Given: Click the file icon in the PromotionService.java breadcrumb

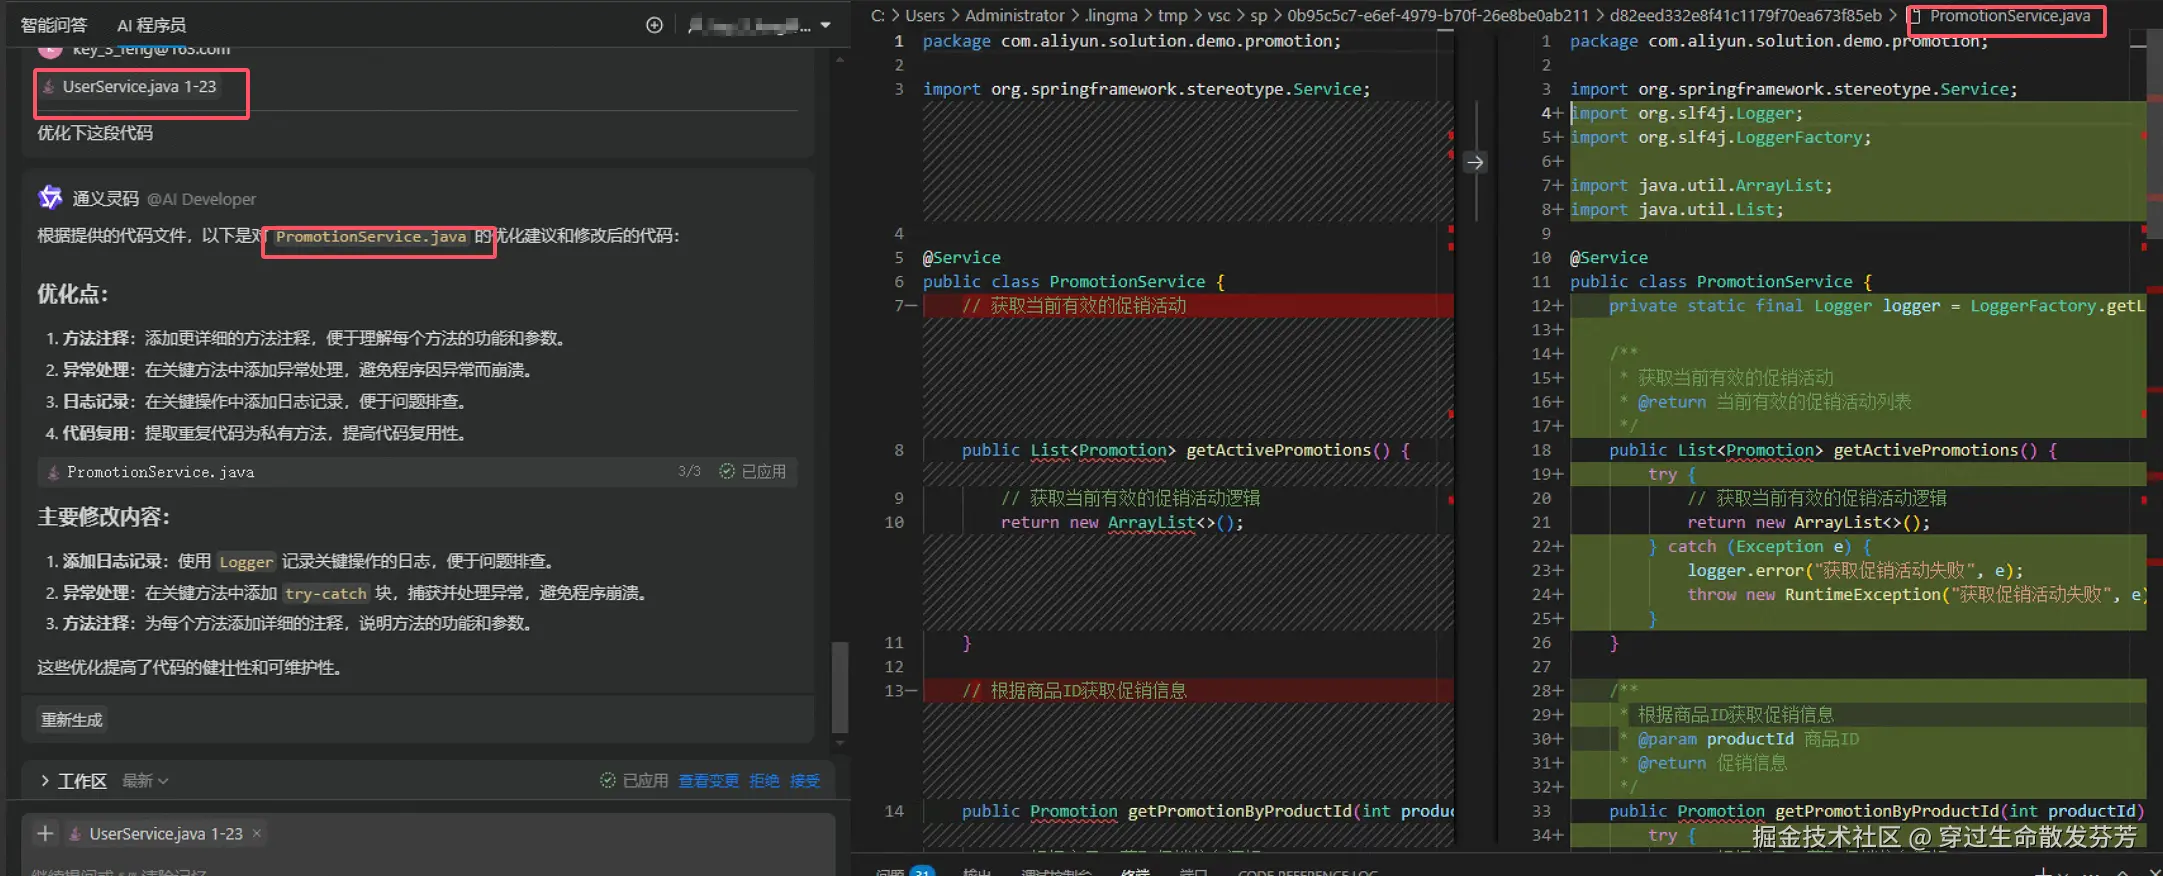Looking at the screenshot, I should click(x=1915, y=16).
